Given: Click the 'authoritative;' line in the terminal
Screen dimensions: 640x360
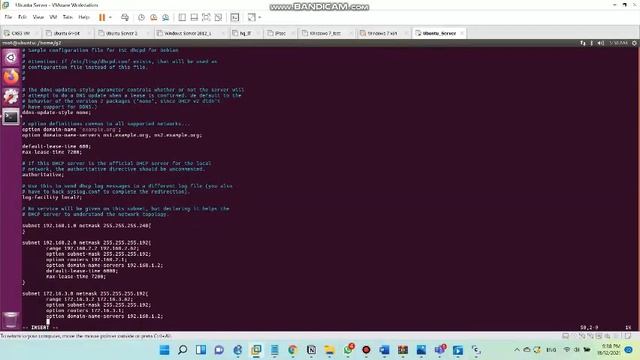Looking at the screenshot, I should pos(43,174).
